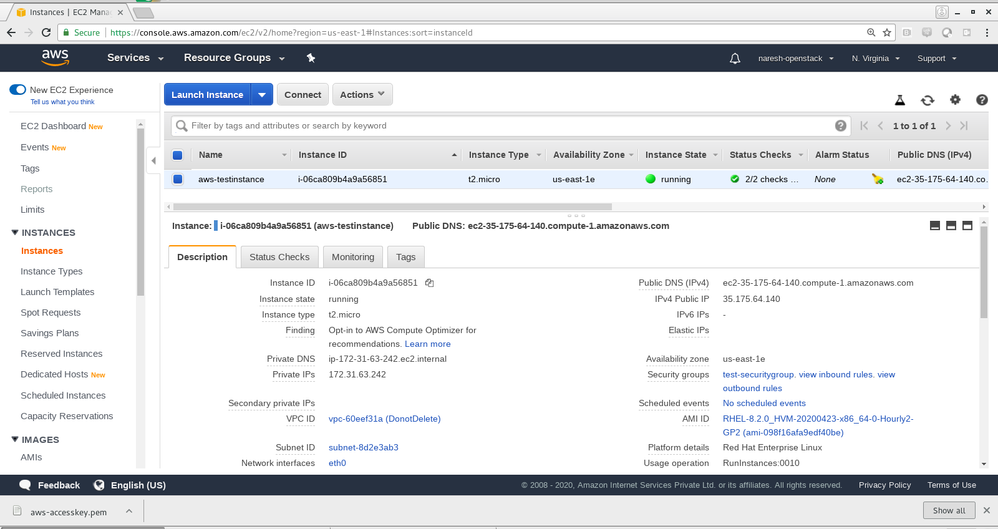
Task: Open the test-securitygroup link
Action: (758, 375)
